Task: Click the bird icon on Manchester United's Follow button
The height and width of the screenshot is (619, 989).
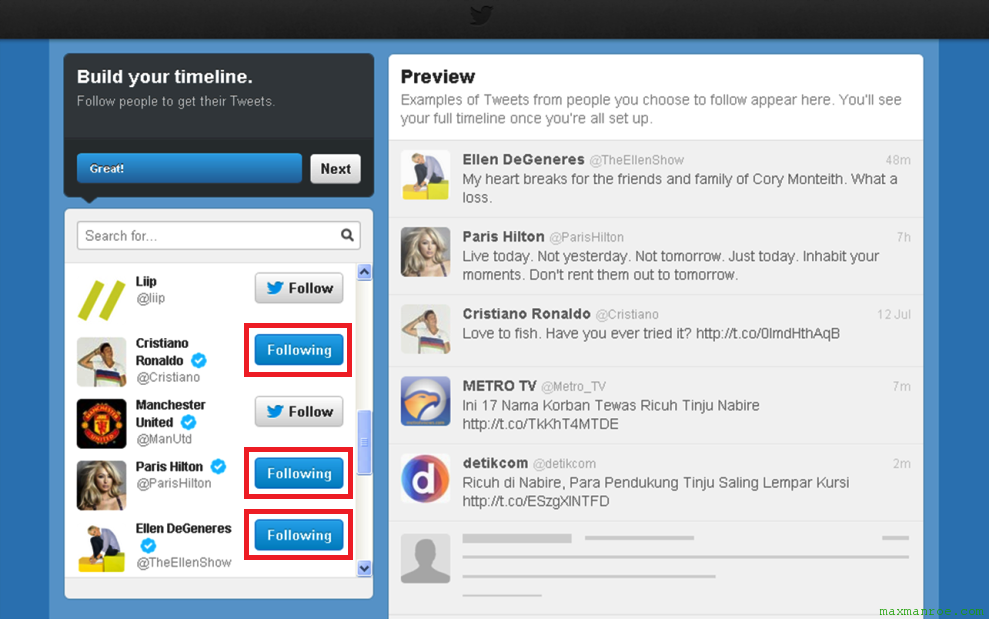Action: (x=274, y=411)
